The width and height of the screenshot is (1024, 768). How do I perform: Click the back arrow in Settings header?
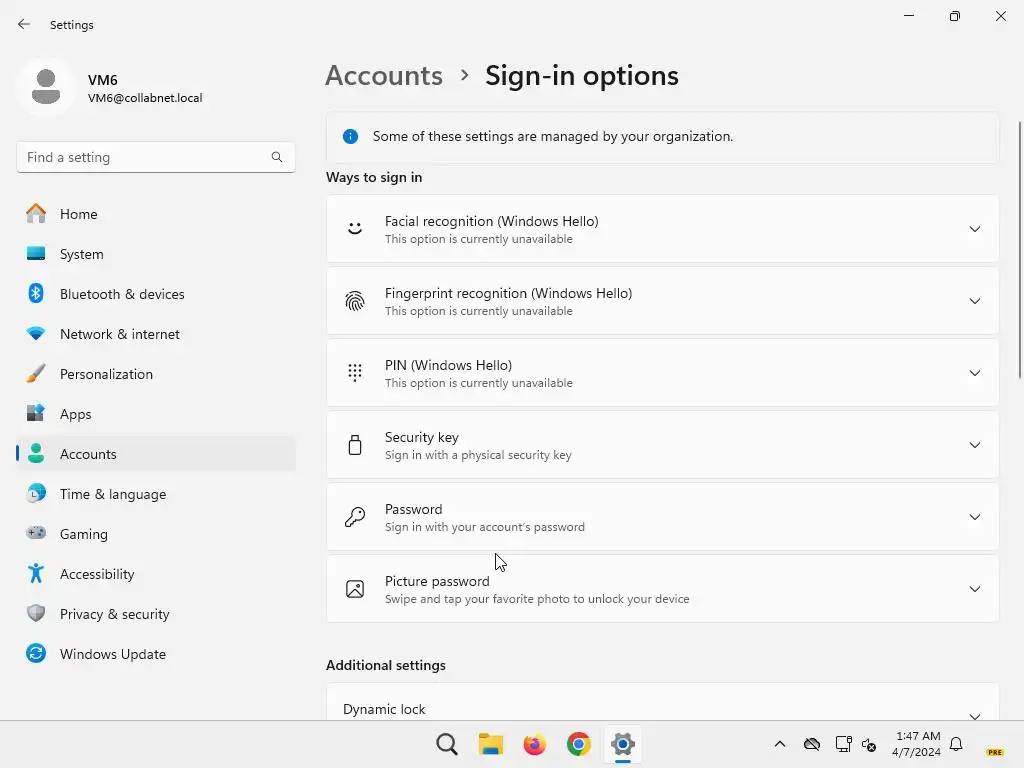pyautogui.click(x=24, y=24)
